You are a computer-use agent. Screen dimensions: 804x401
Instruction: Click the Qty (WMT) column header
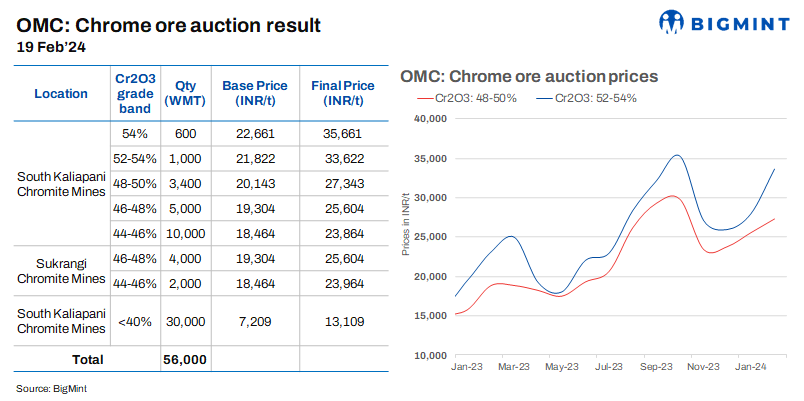coord(184,93)
